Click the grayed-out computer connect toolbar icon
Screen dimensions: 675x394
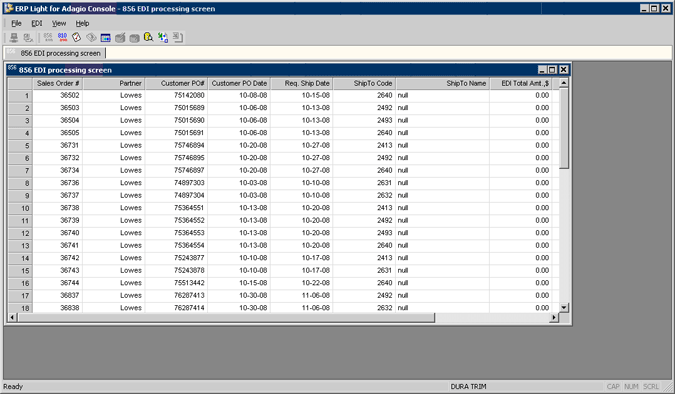click(x=14, y=38)
